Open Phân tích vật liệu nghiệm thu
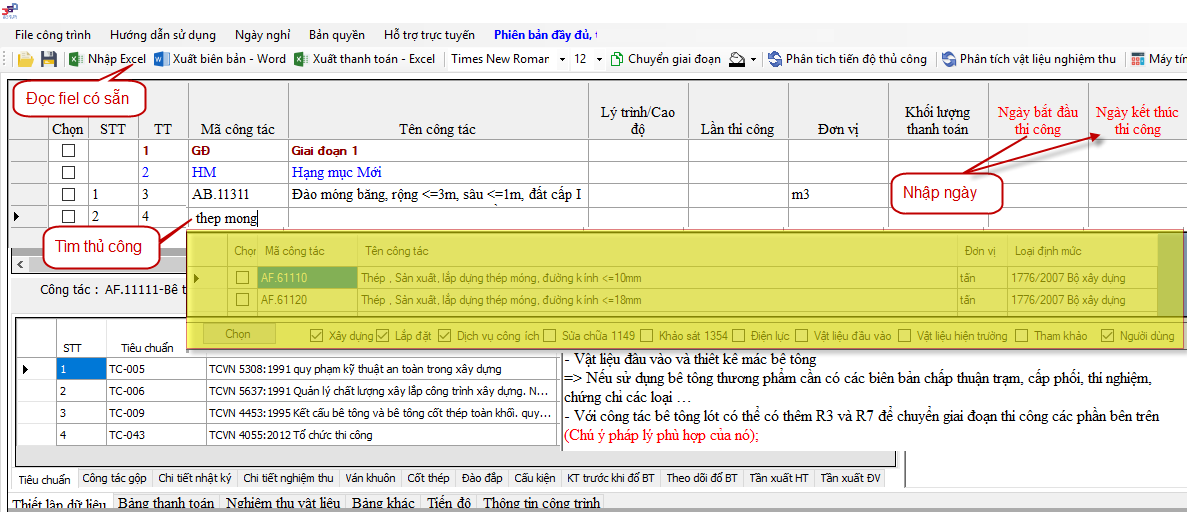This screenshot has height=512, width=1187. [x=1029, y=59]
